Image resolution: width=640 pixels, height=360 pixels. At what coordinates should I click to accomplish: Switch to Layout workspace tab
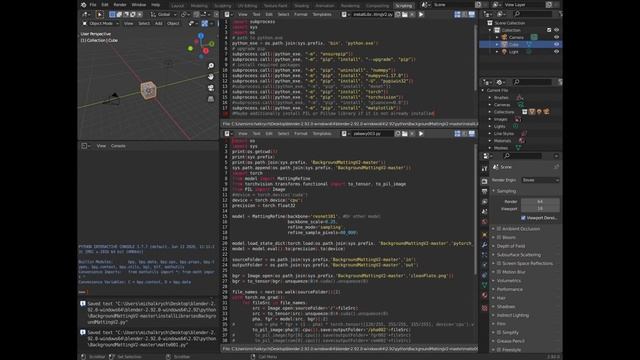178,6
